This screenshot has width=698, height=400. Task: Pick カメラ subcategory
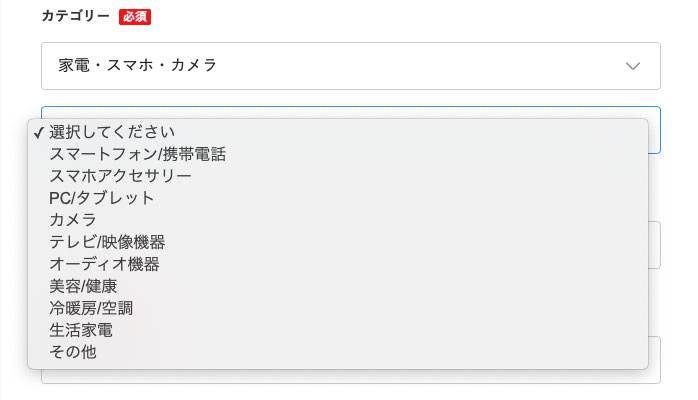(x=337, y=220)
